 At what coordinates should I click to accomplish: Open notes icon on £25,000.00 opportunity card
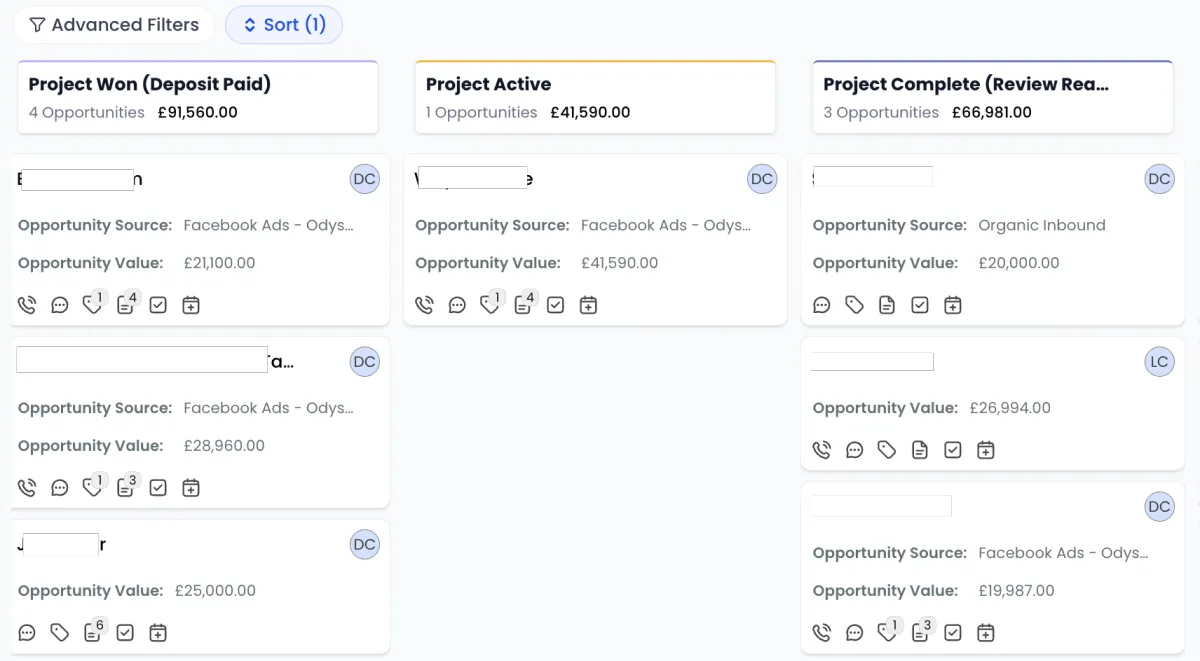tap(92, 633)
